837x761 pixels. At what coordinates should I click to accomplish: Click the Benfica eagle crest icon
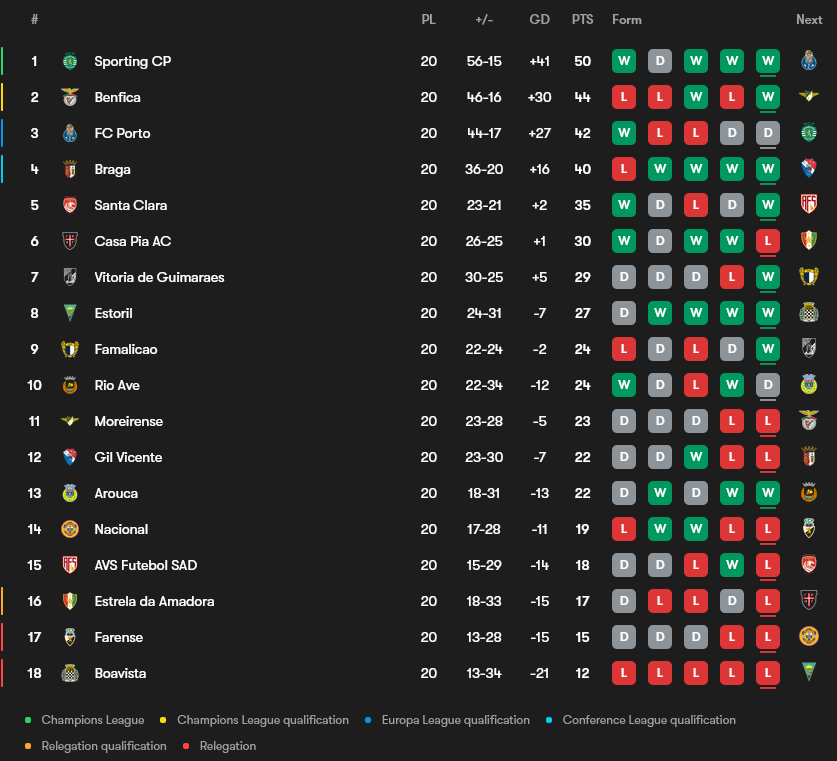tap(69, 97)
